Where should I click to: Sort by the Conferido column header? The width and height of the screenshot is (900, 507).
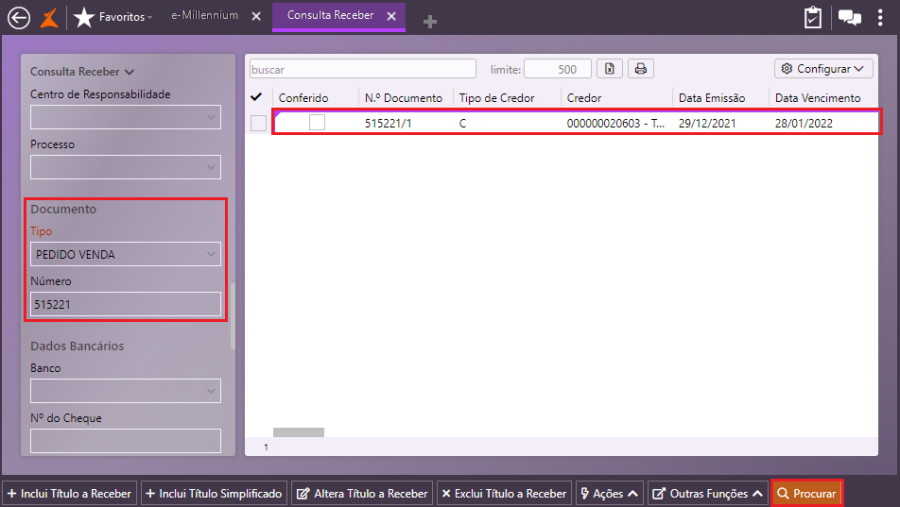coord(303,98)
